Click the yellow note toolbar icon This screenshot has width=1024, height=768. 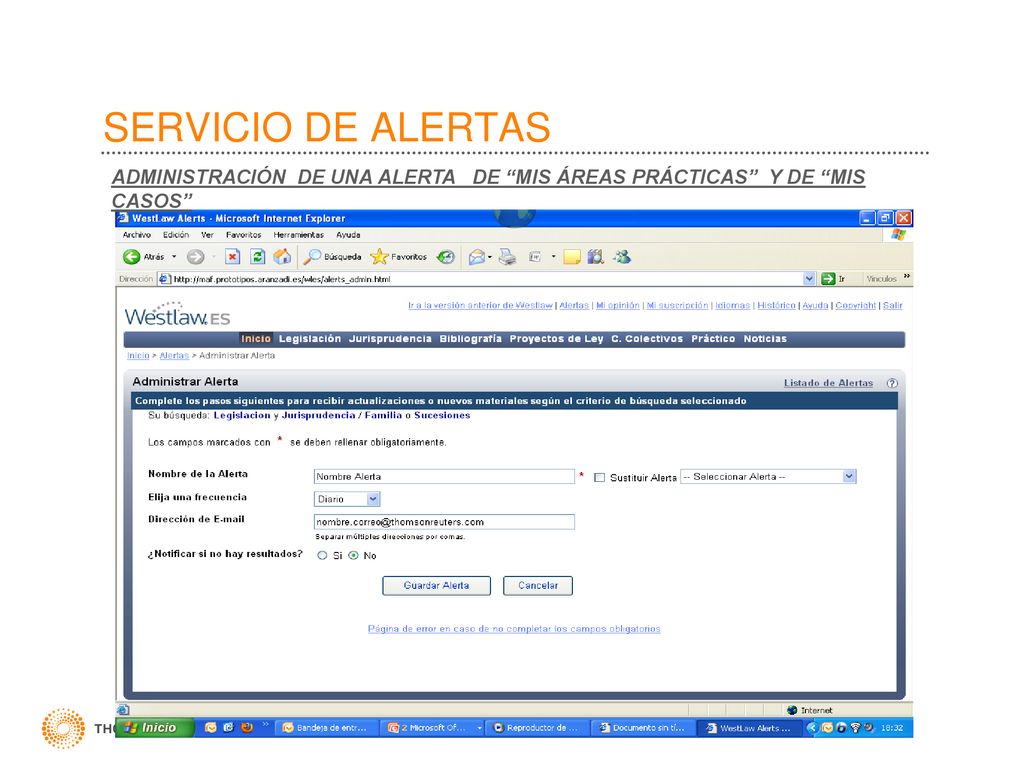pyautogui.click(x=571, y=257)
